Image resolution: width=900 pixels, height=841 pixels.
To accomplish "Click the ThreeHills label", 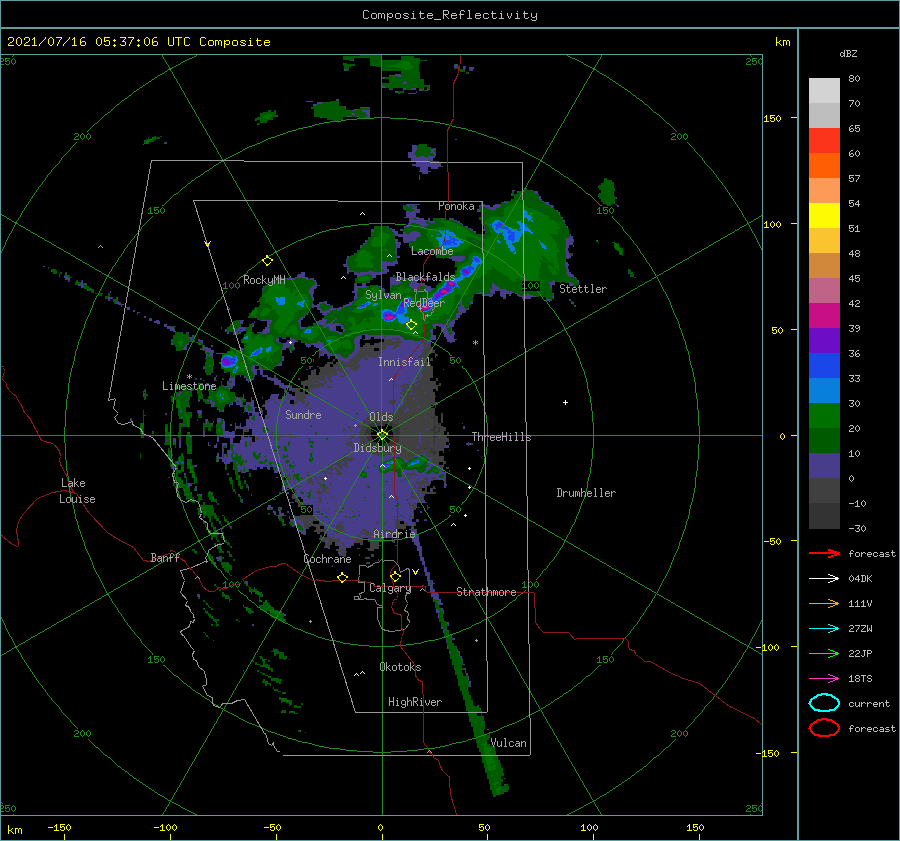I will pyautogui.click(x=501, y=437).
